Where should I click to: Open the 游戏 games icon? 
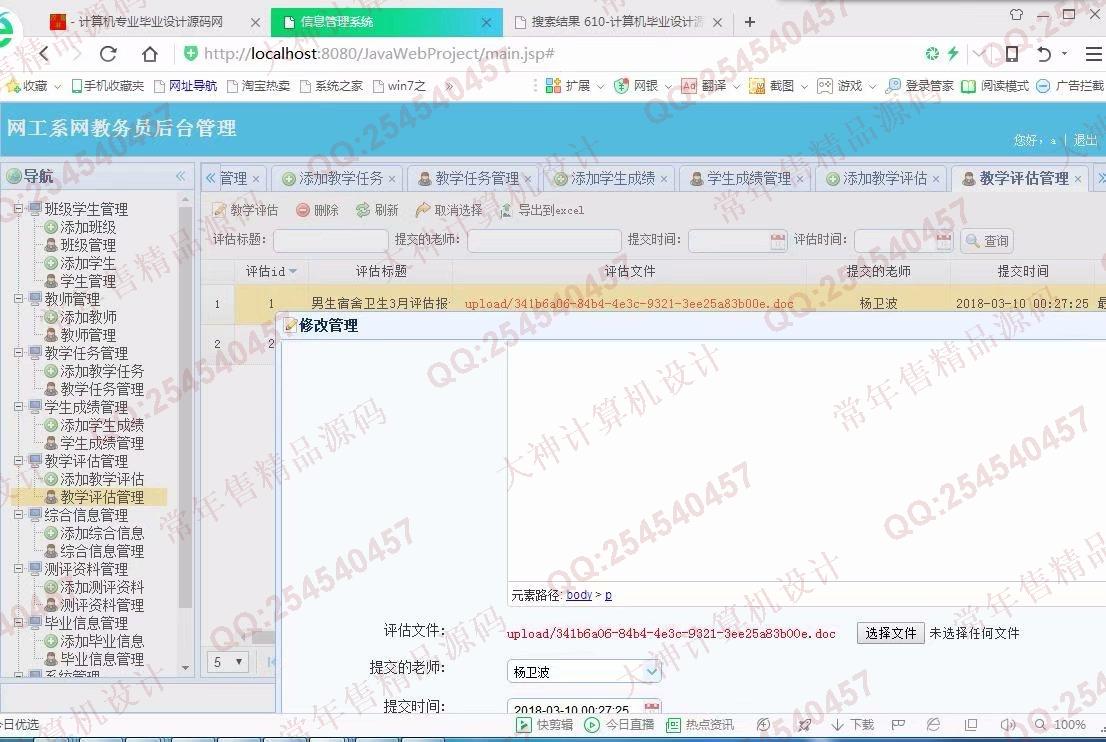click(825, 86)
